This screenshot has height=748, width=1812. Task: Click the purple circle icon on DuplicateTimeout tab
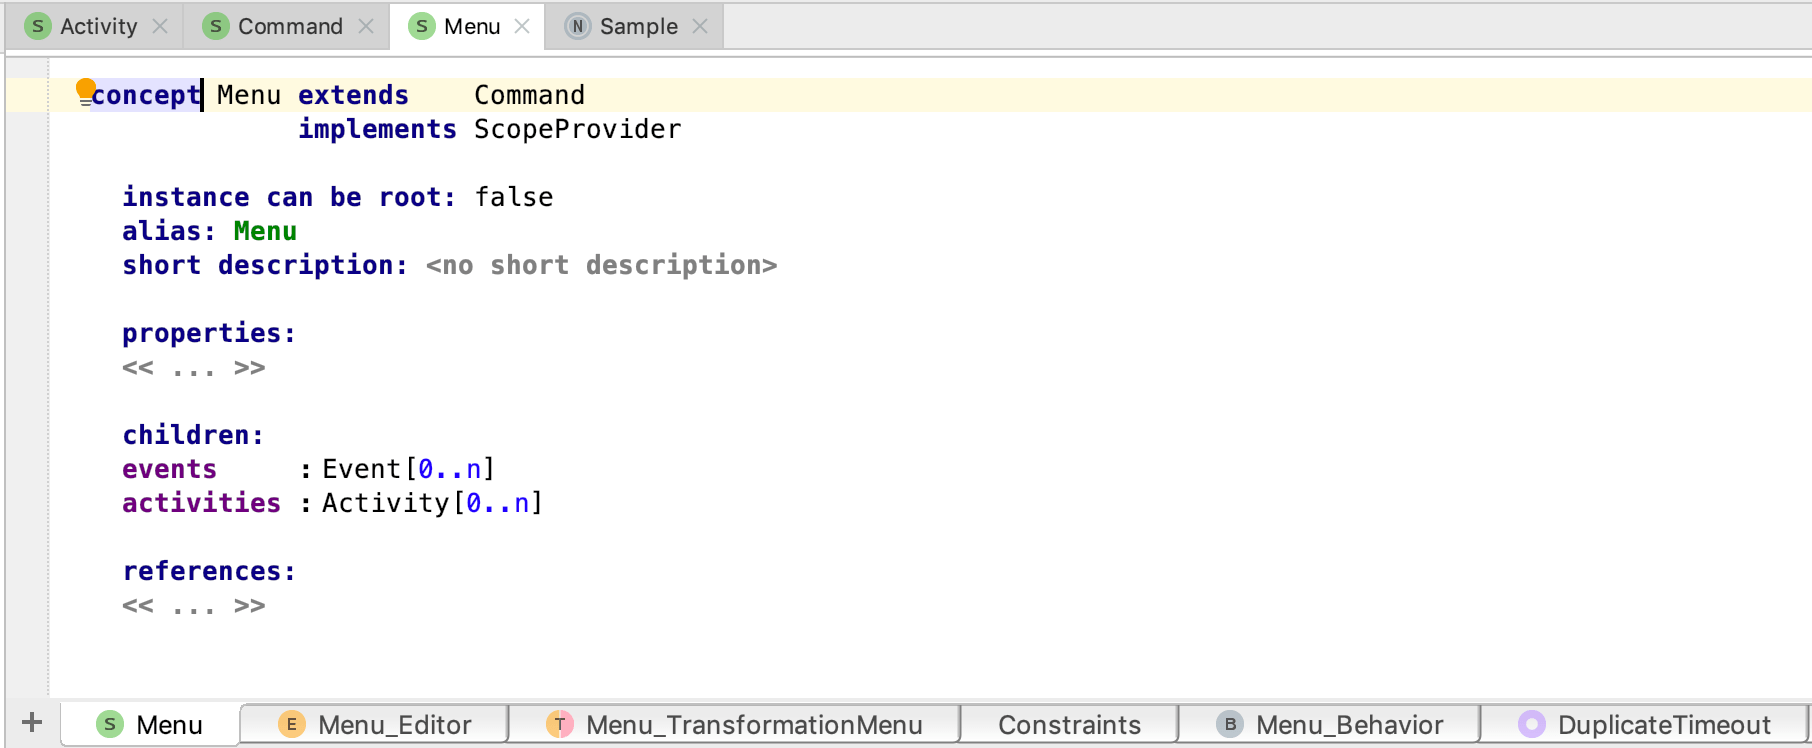tap(1532, 724)
